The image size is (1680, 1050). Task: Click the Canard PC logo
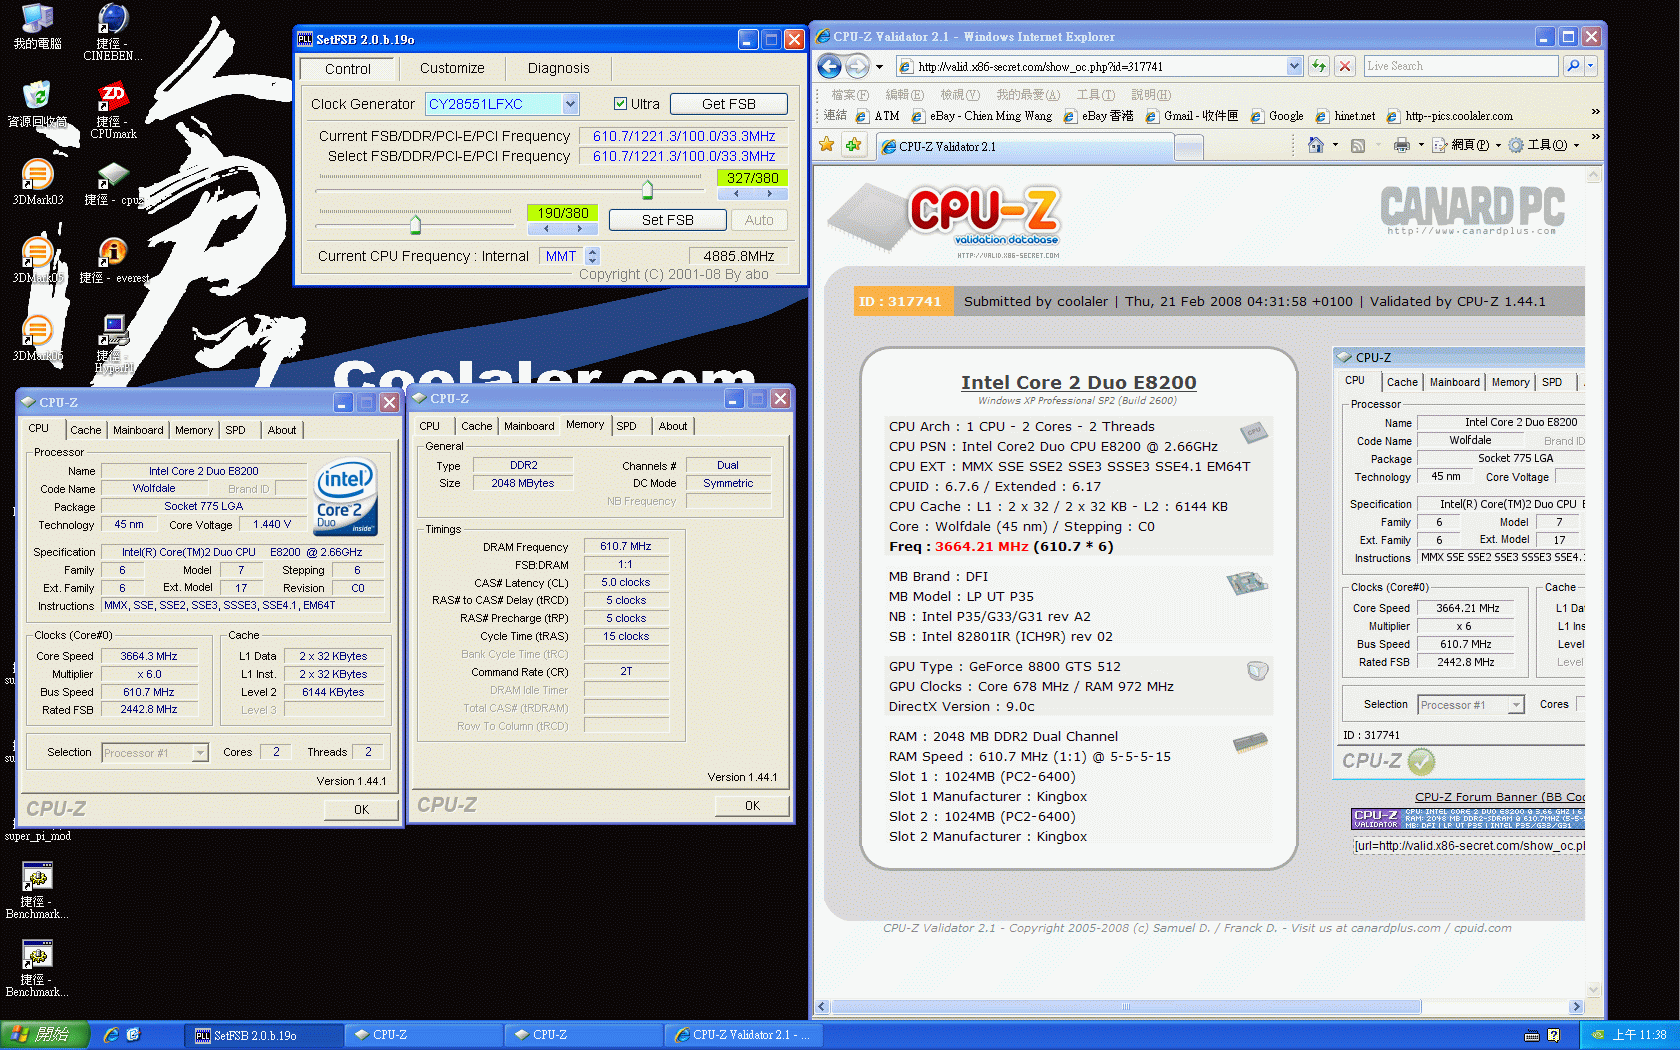[1472, 210]
